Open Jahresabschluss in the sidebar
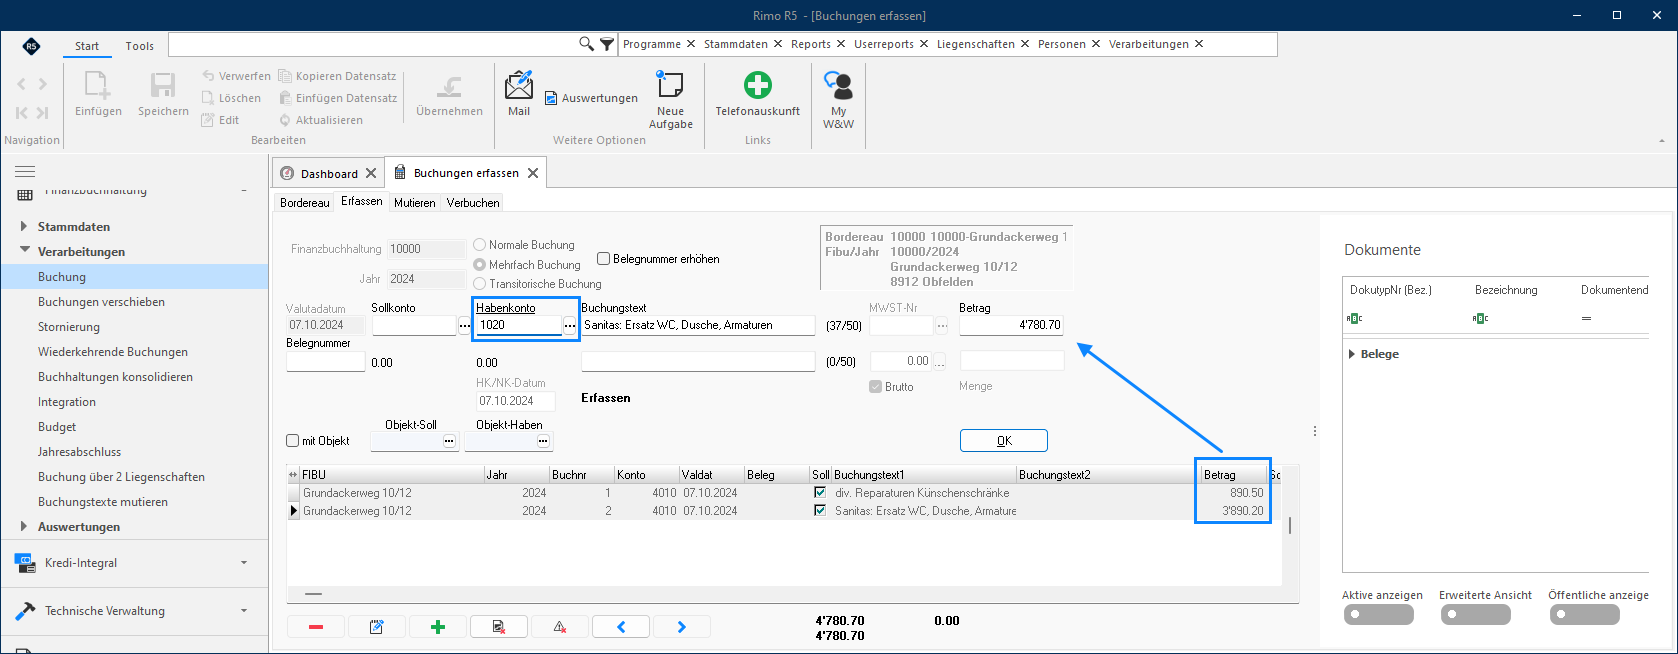This screenshot has height=654, width=1678. click(80, 452)
